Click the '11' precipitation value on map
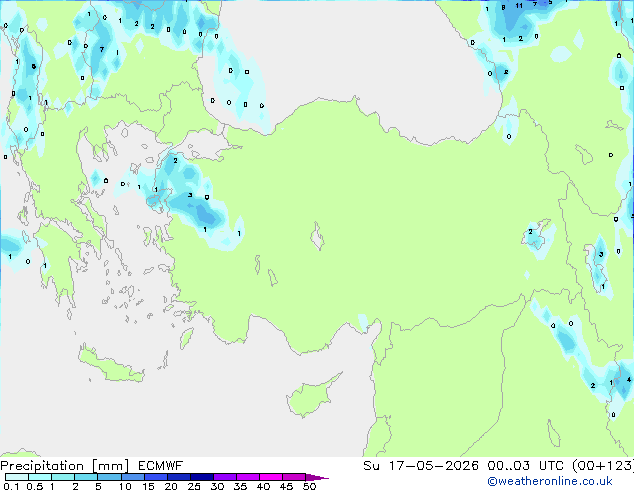This screenshot has height=490, width=634. [519, 6]
